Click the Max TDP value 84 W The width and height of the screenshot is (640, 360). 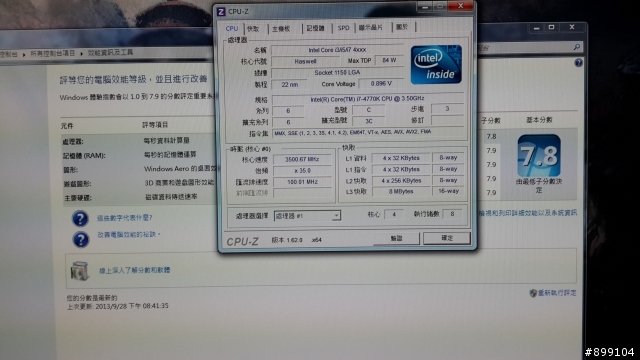(x=389, y=60)
